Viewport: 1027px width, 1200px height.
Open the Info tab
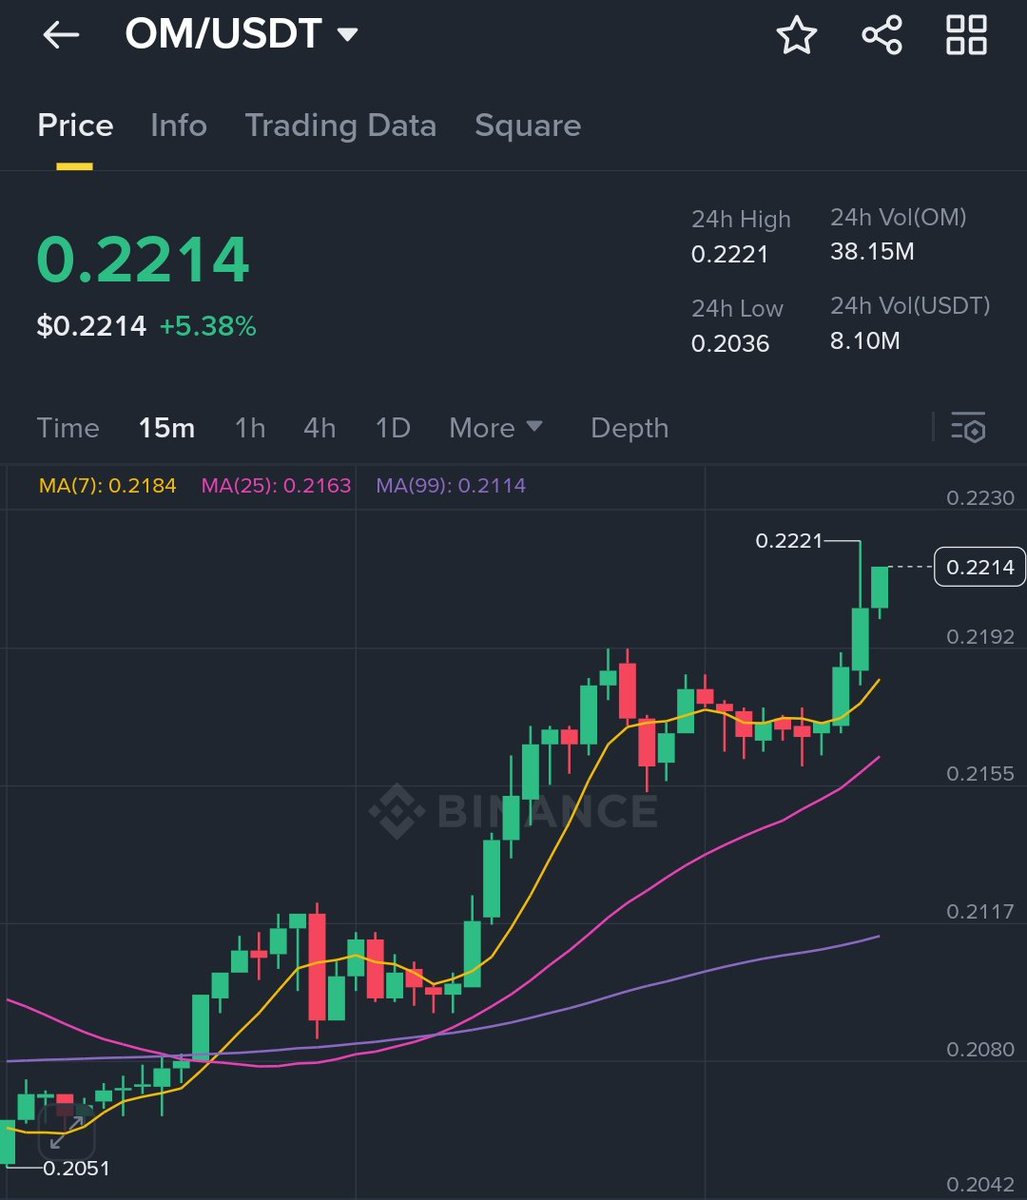click(x=178, y=126)
